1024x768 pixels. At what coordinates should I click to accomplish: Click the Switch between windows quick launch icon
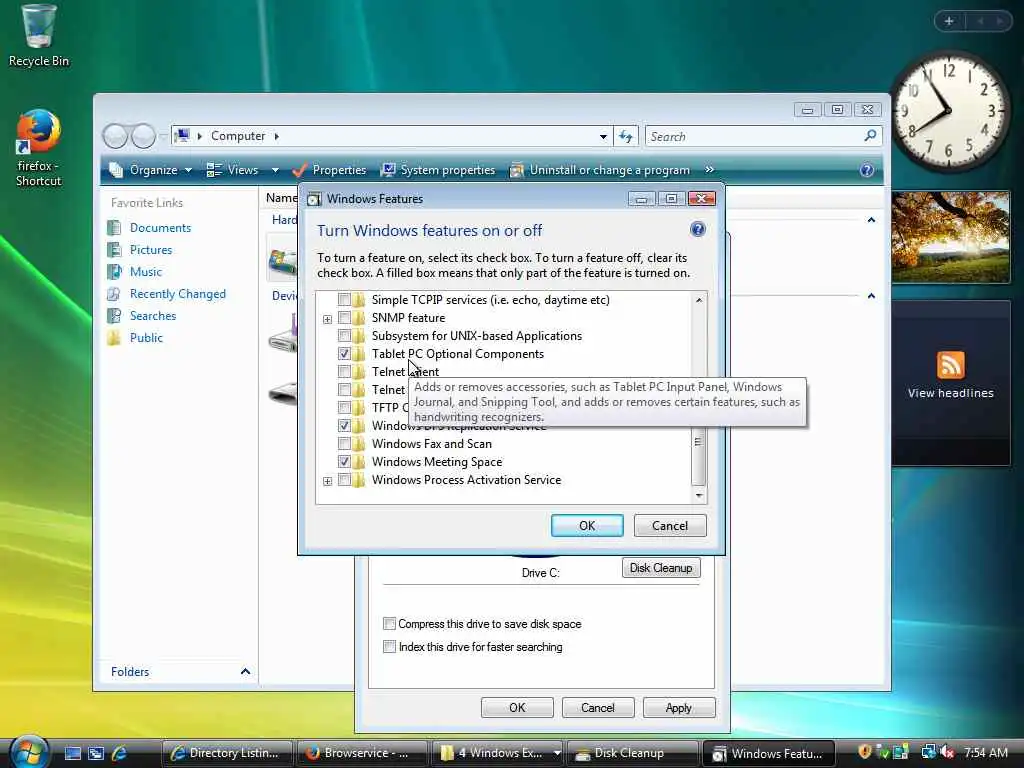point(96,753)
